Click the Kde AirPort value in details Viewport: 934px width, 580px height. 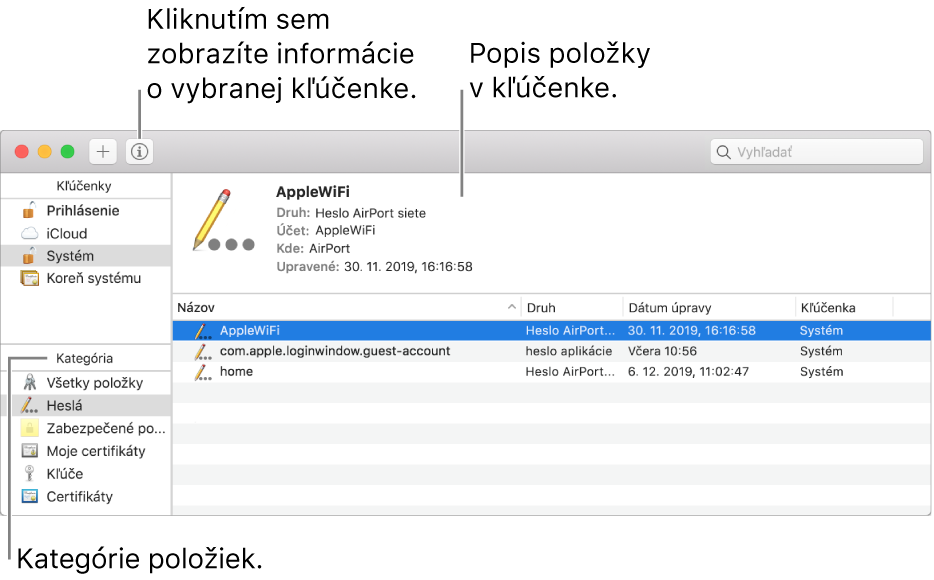click(329, 248)
